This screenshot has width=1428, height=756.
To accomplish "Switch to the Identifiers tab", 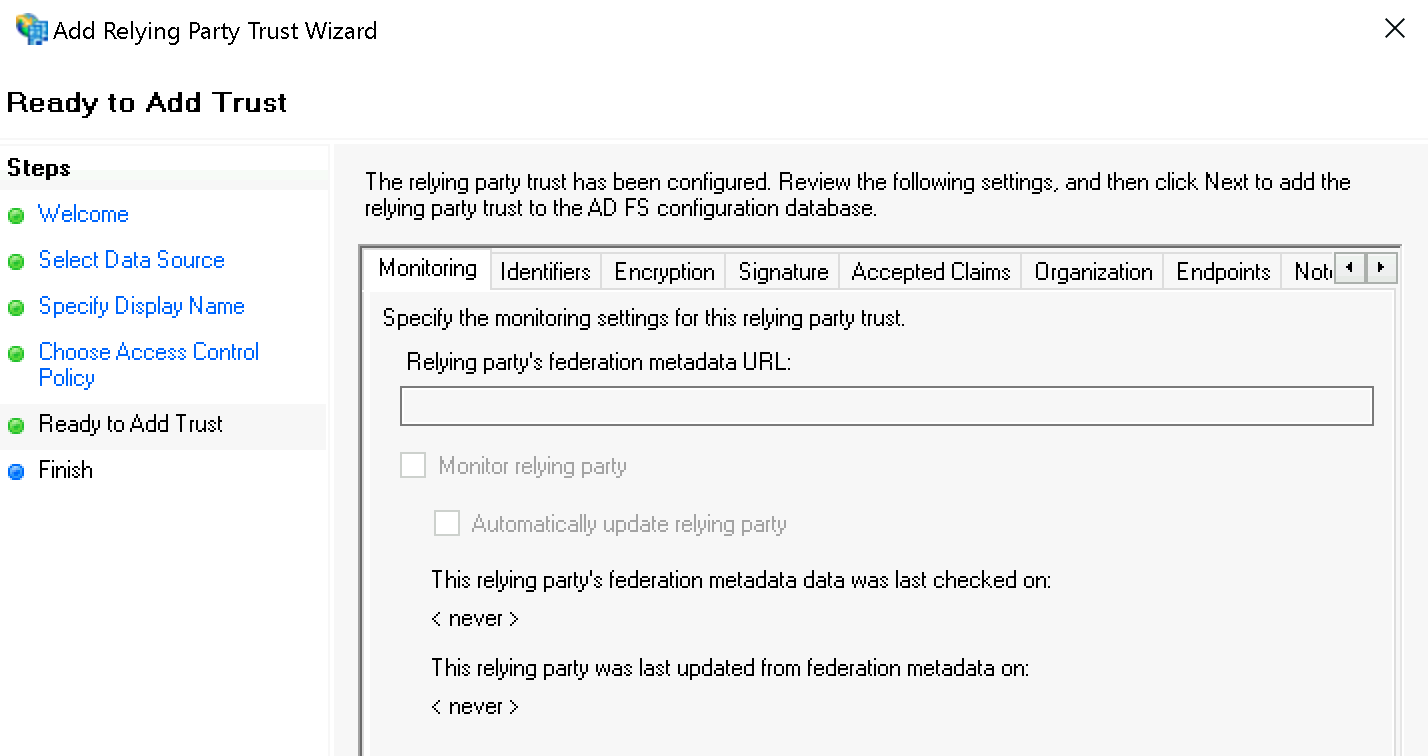I will click(545, 272).
